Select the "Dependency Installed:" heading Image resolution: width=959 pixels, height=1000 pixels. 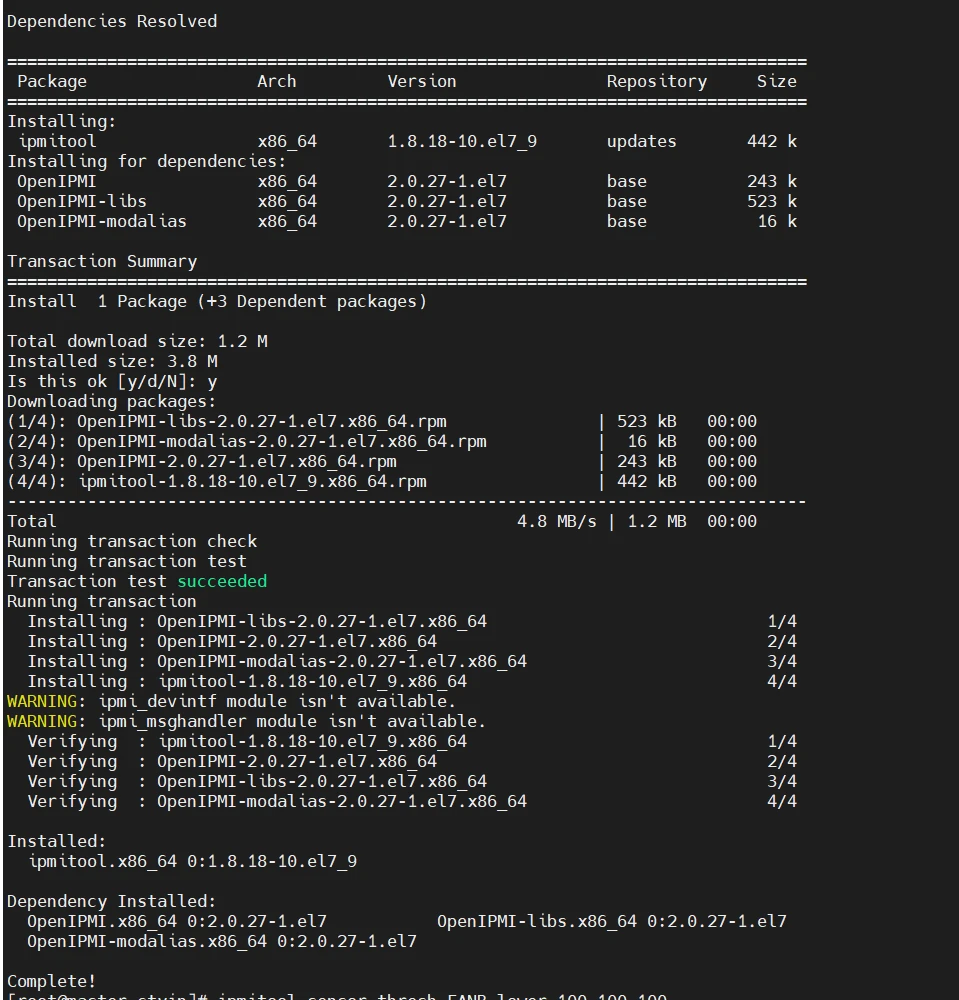(x=112, y=901)
